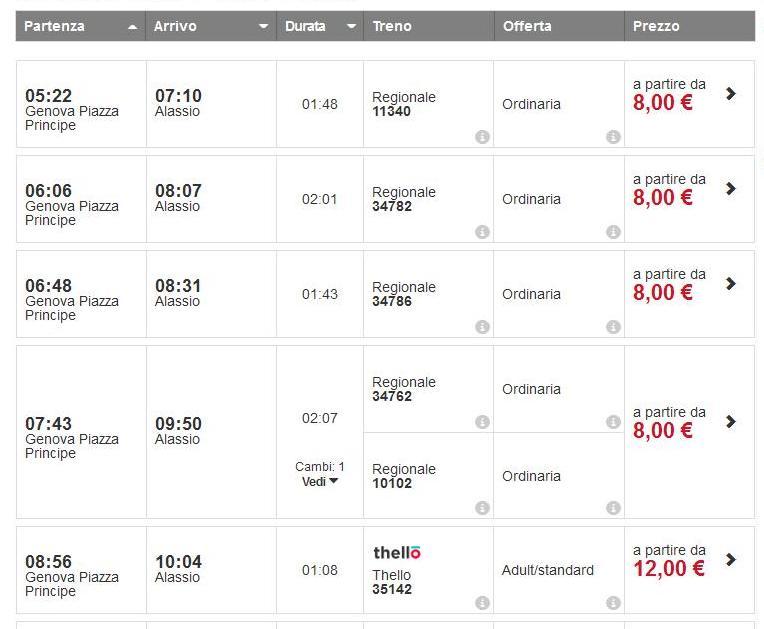764x629 pixels.
Task: Sort results by Durata column arrow
Action: click(352, 27)
